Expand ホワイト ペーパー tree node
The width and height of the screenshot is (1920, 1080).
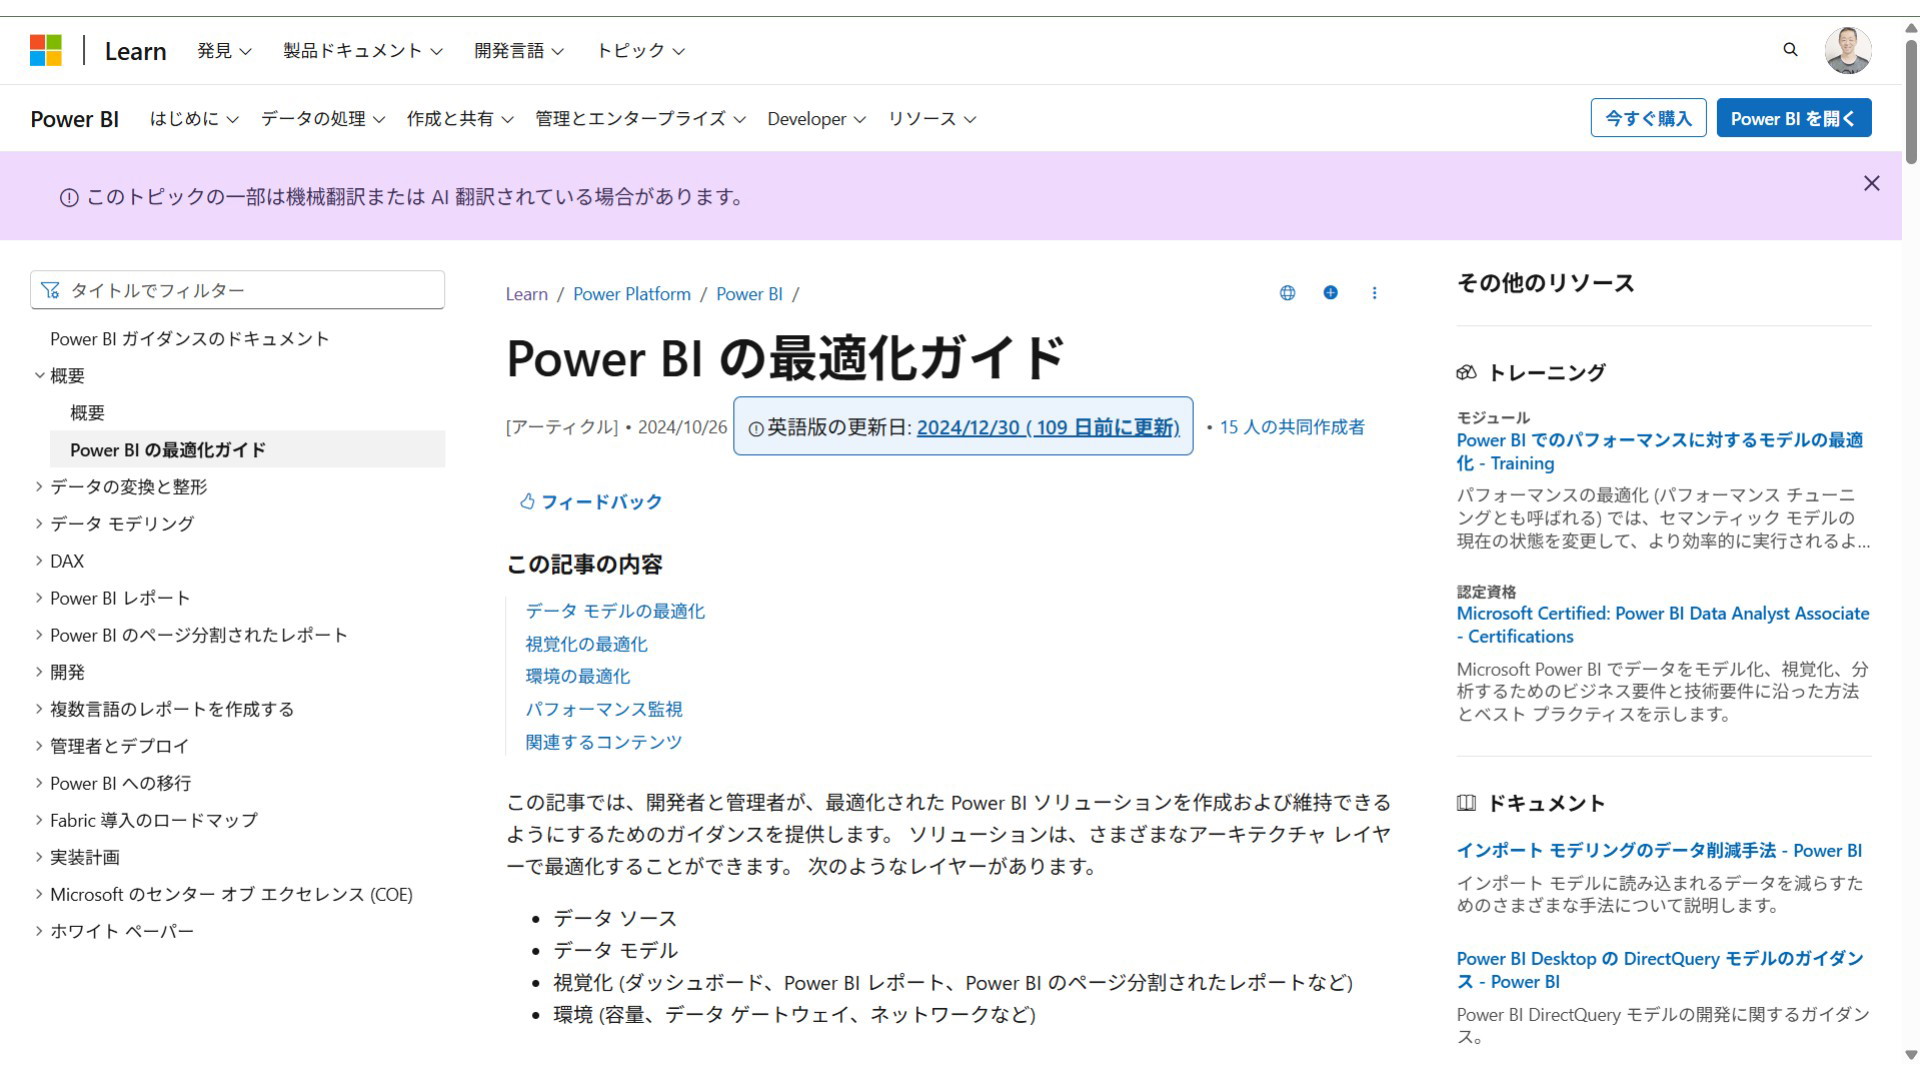click(x=40, y=931)
